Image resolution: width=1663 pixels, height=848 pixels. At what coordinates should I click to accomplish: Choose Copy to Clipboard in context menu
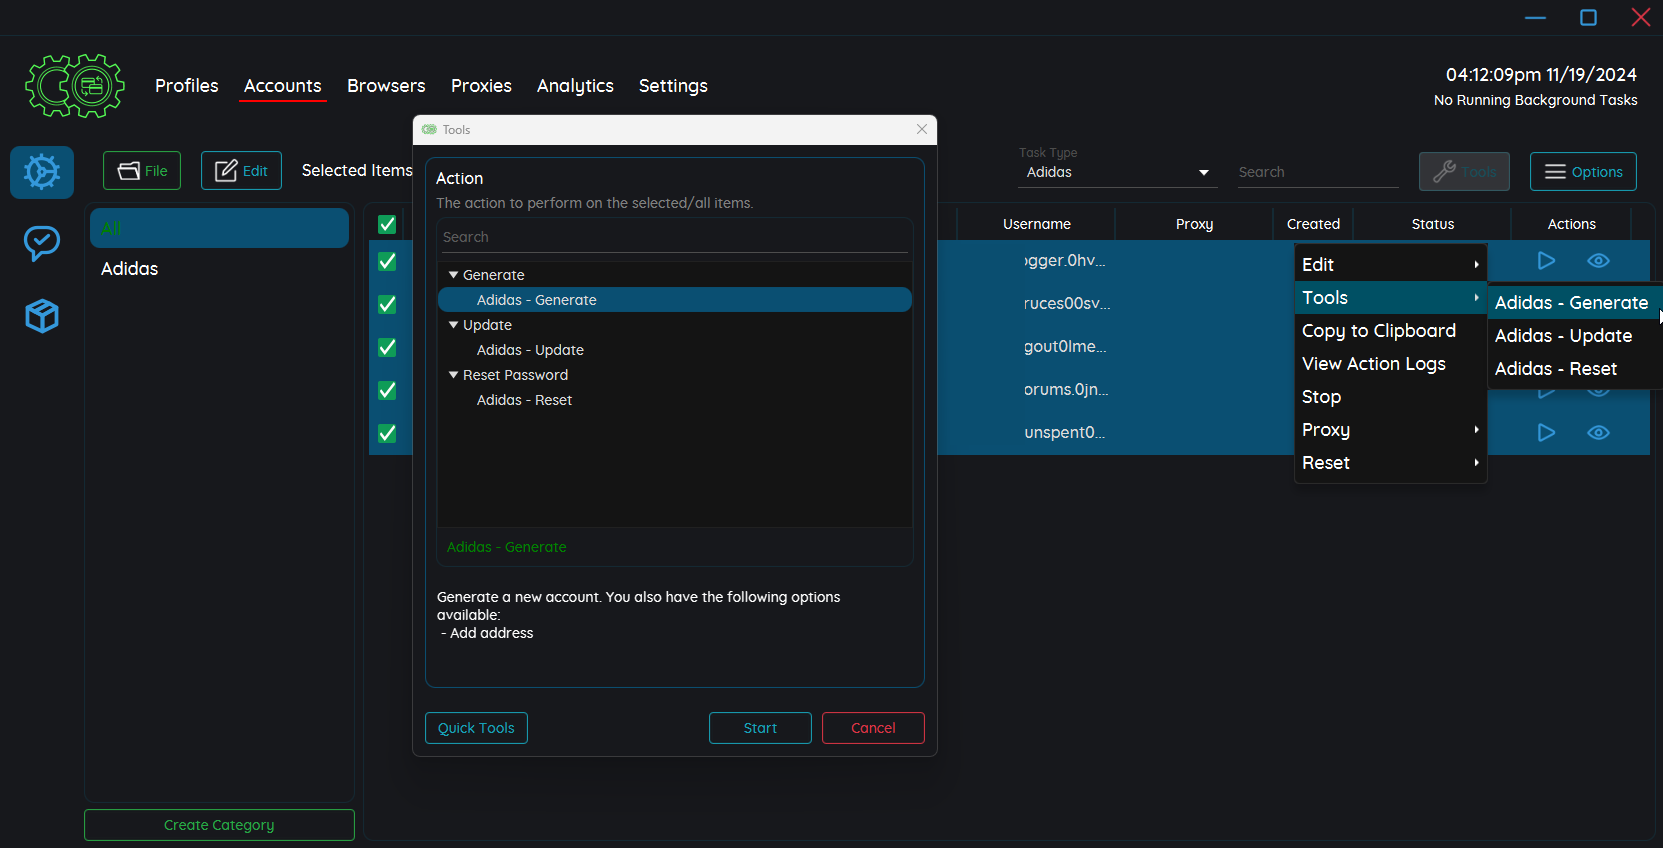pos(1378,331)
